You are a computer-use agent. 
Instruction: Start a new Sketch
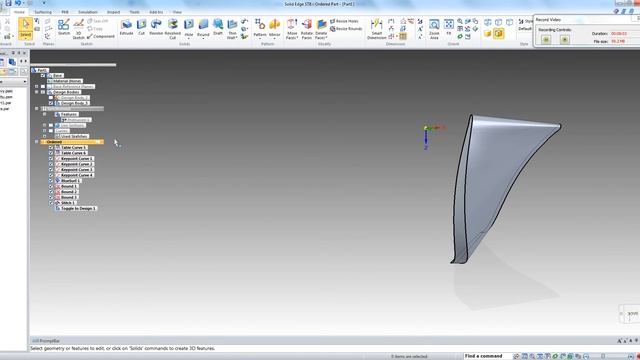[64, 28]
